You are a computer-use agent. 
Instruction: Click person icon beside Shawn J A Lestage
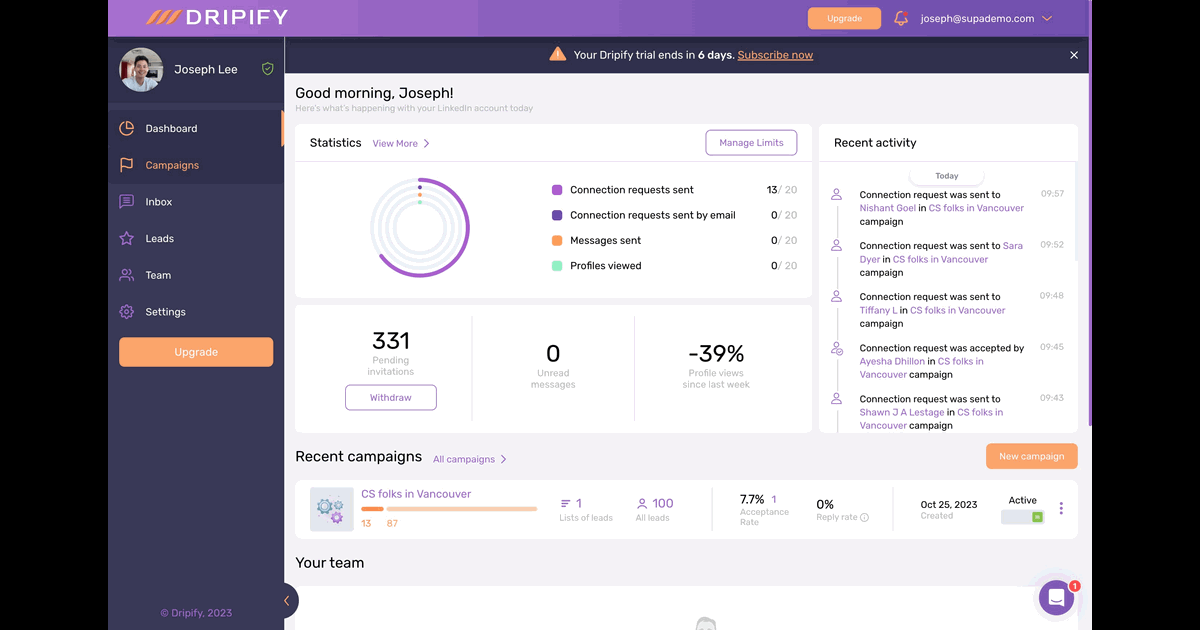837,398
